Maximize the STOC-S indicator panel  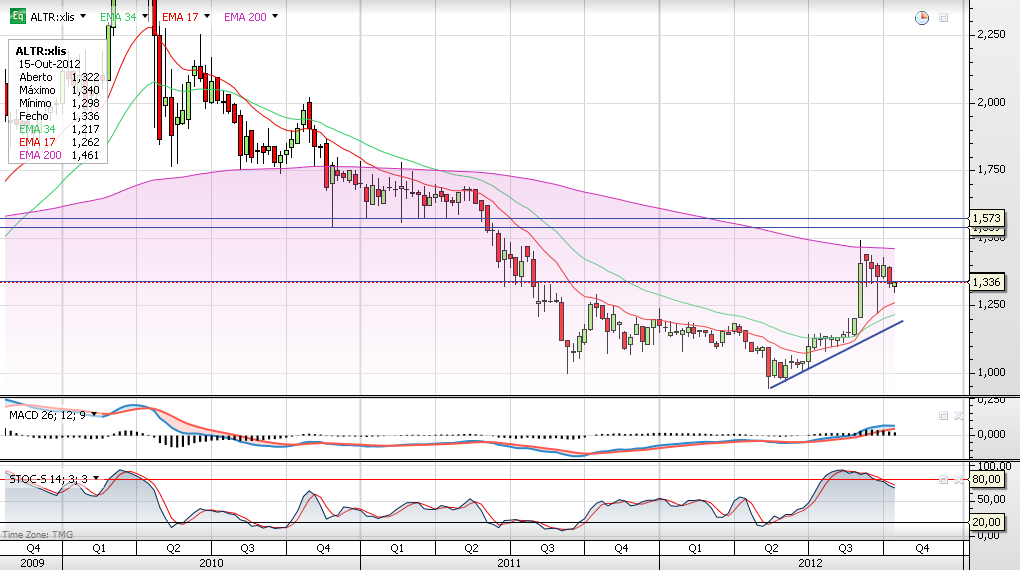[943, 480]
